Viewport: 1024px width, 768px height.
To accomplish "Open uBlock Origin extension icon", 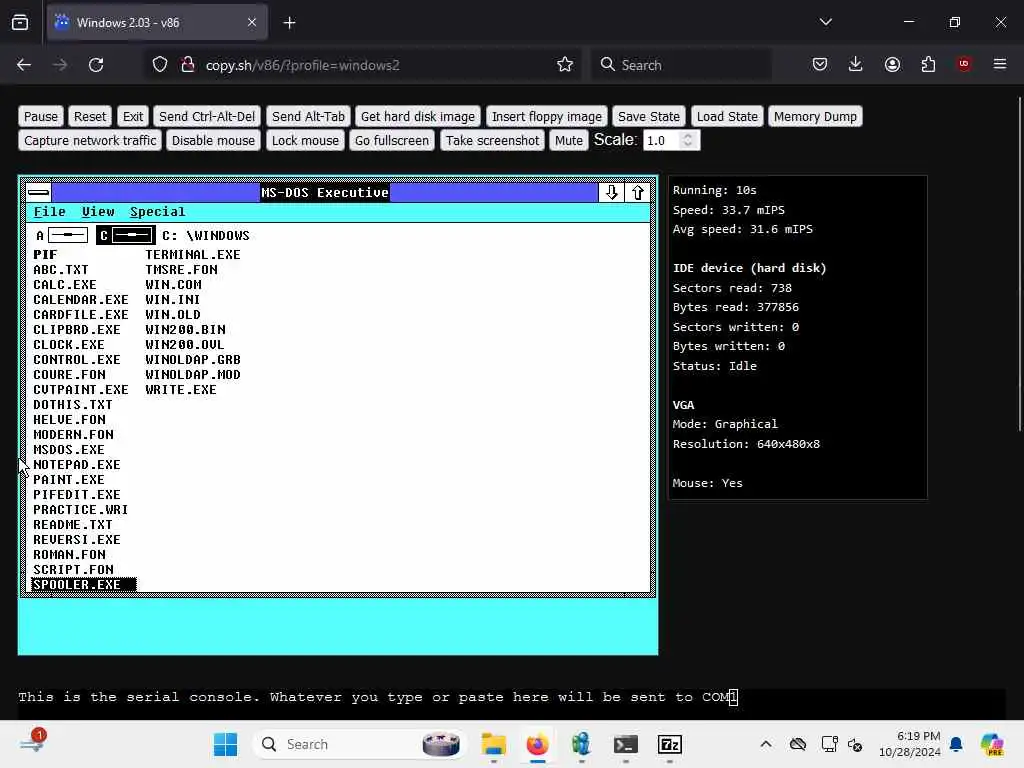I will coord(964,64).
